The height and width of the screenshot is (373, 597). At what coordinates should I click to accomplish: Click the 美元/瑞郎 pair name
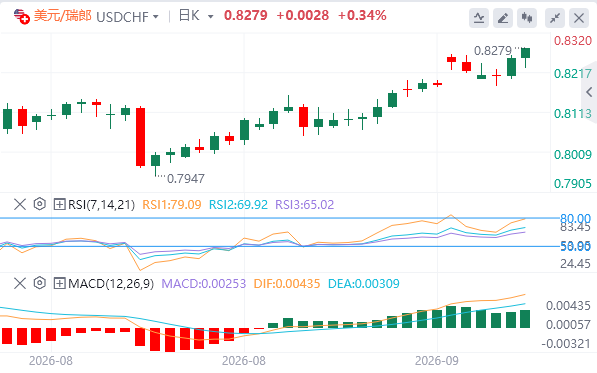63,16
